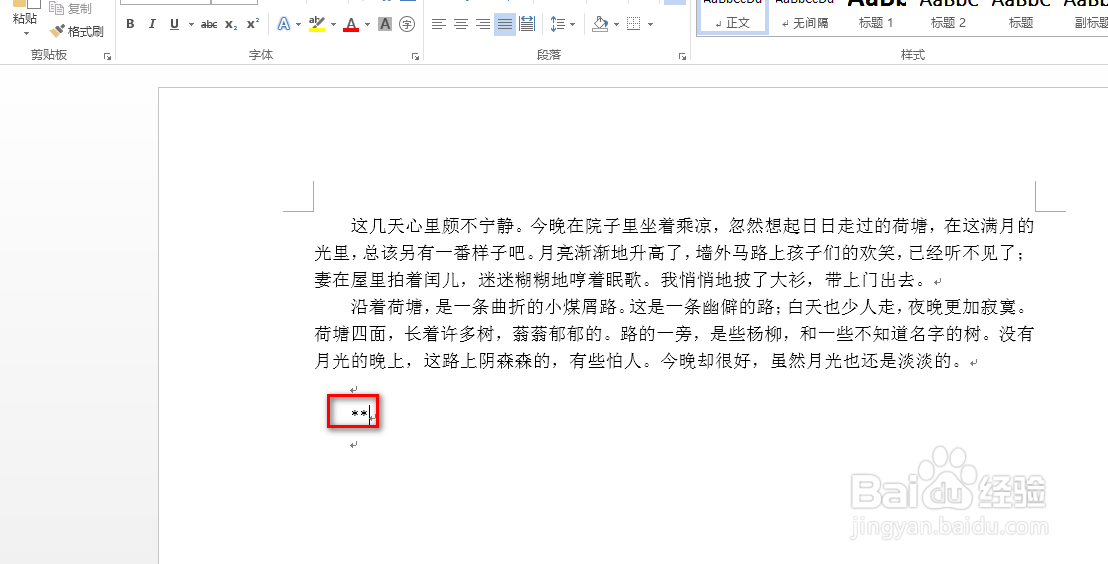
Task: Apply distributed alignment
Action: click(526, 25)
